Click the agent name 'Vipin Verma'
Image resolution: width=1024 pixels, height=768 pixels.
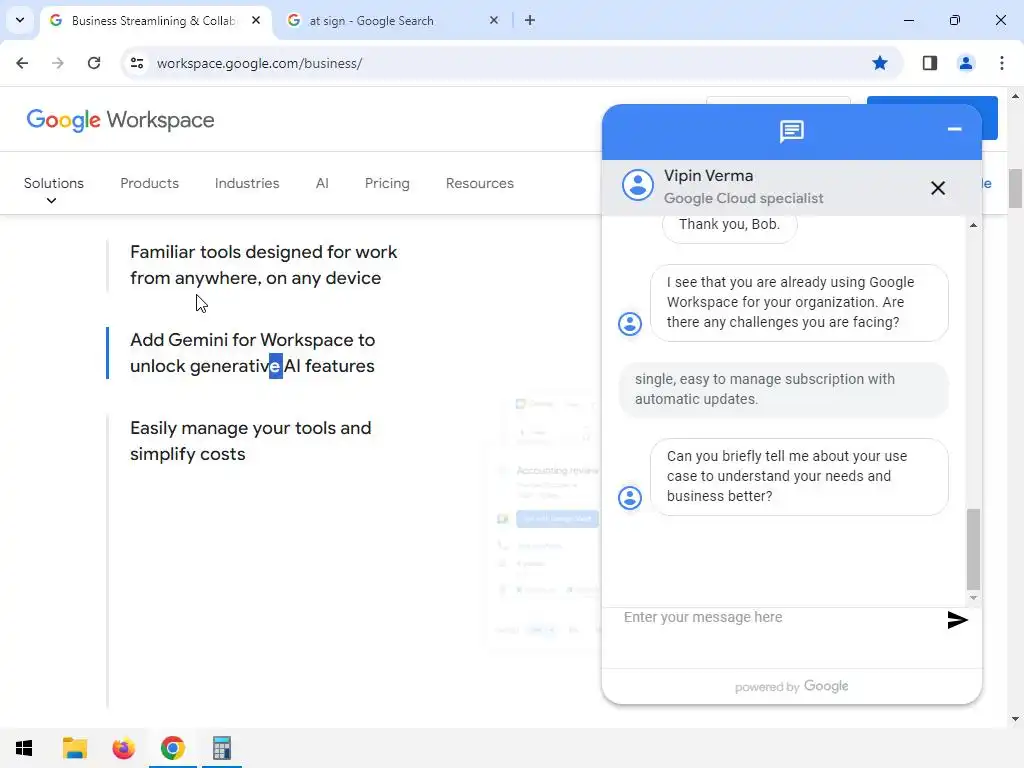click(x=709, y=176)
